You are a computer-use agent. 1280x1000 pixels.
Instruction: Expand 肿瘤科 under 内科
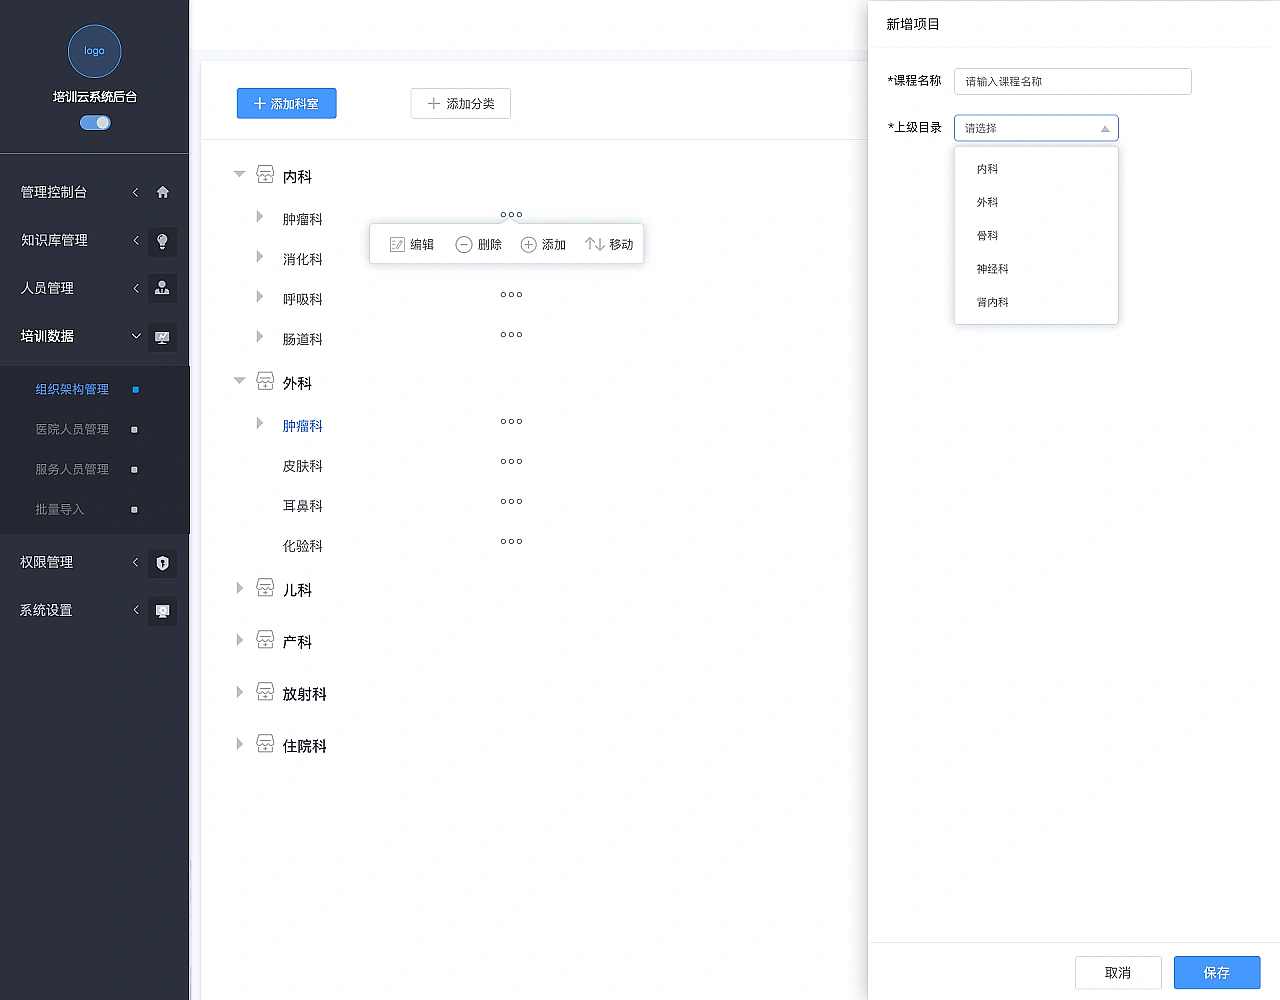[259, 217]
